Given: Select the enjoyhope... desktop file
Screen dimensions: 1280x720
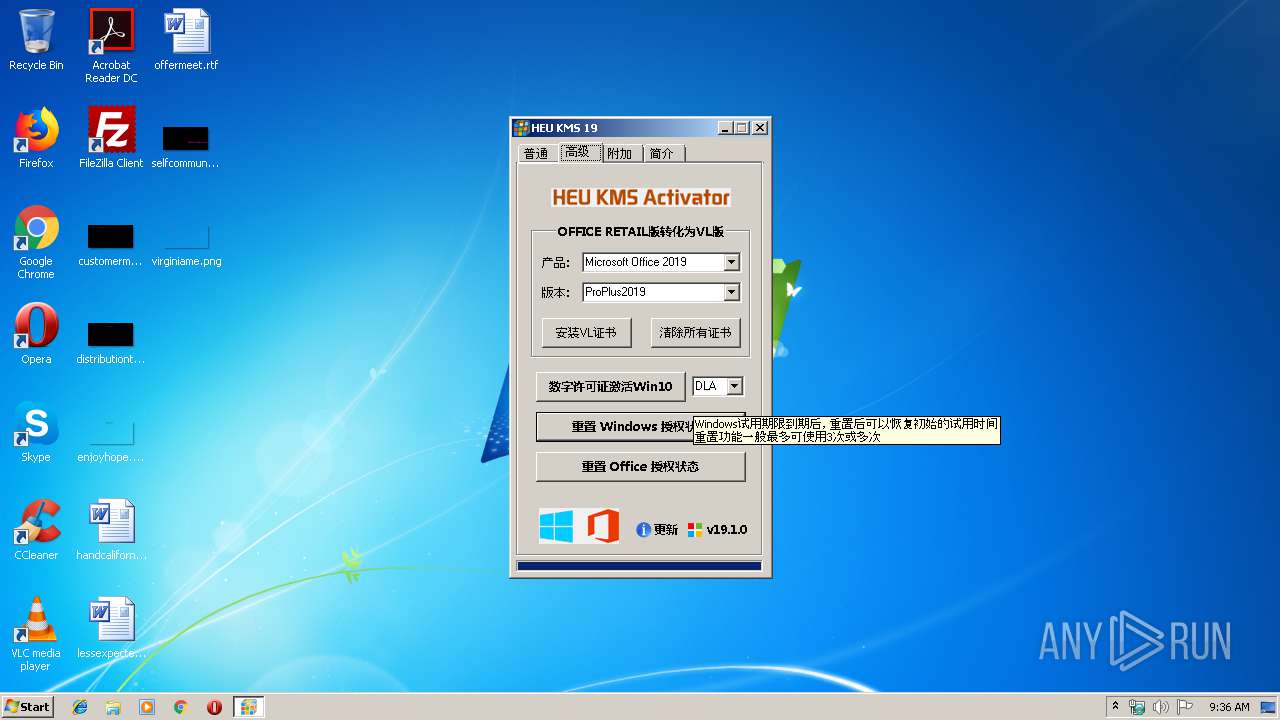Looking at the screenshot, I should (111, 440).
